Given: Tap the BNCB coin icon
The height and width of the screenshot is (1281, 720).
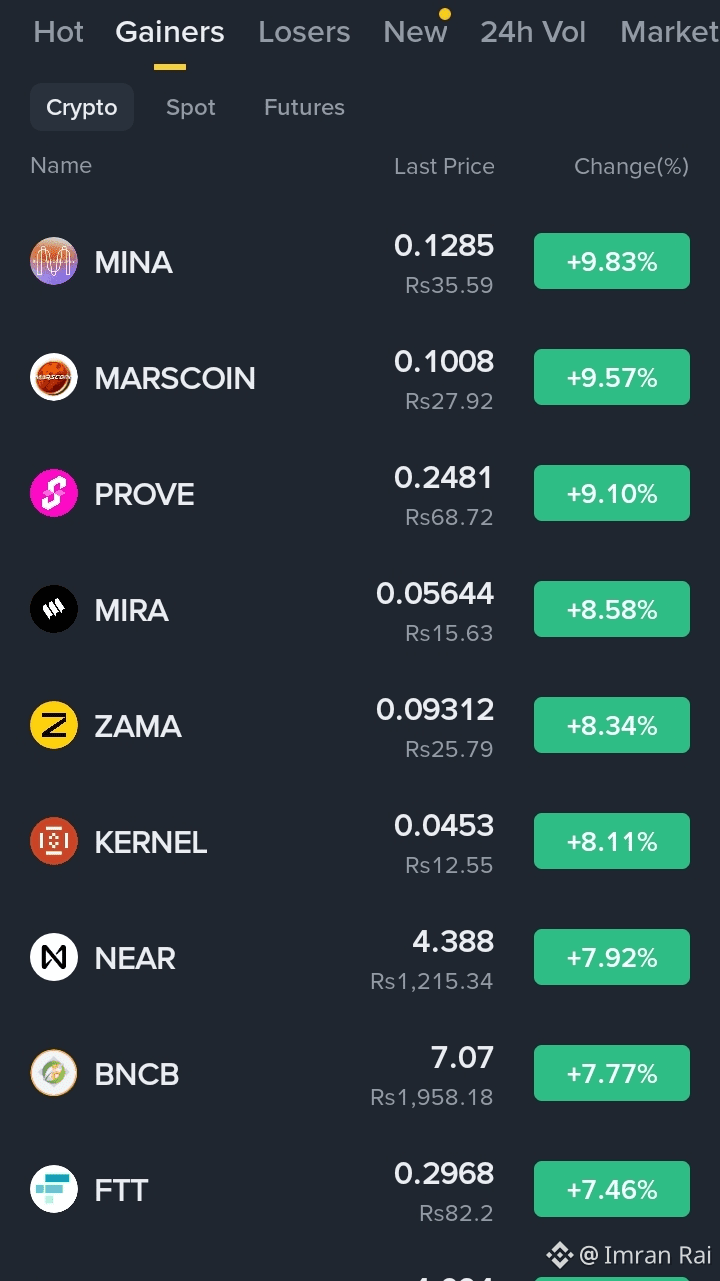Looking at the screenshot, I should [x=54, y=1073].
